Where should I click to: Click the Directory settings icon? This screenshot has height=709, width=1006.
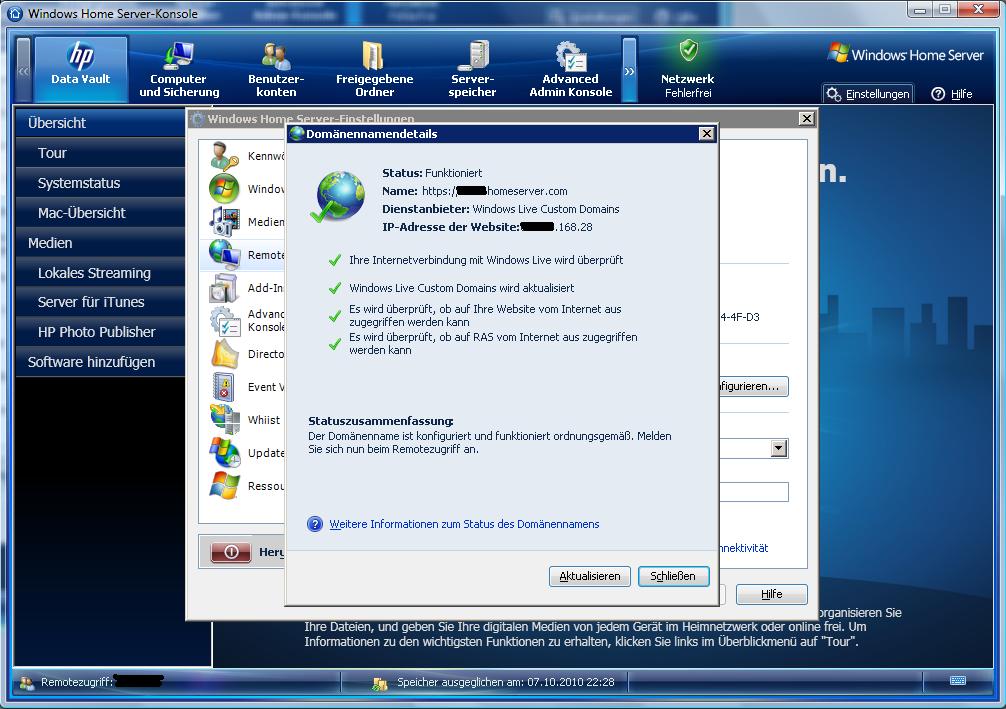pos(224,354)
